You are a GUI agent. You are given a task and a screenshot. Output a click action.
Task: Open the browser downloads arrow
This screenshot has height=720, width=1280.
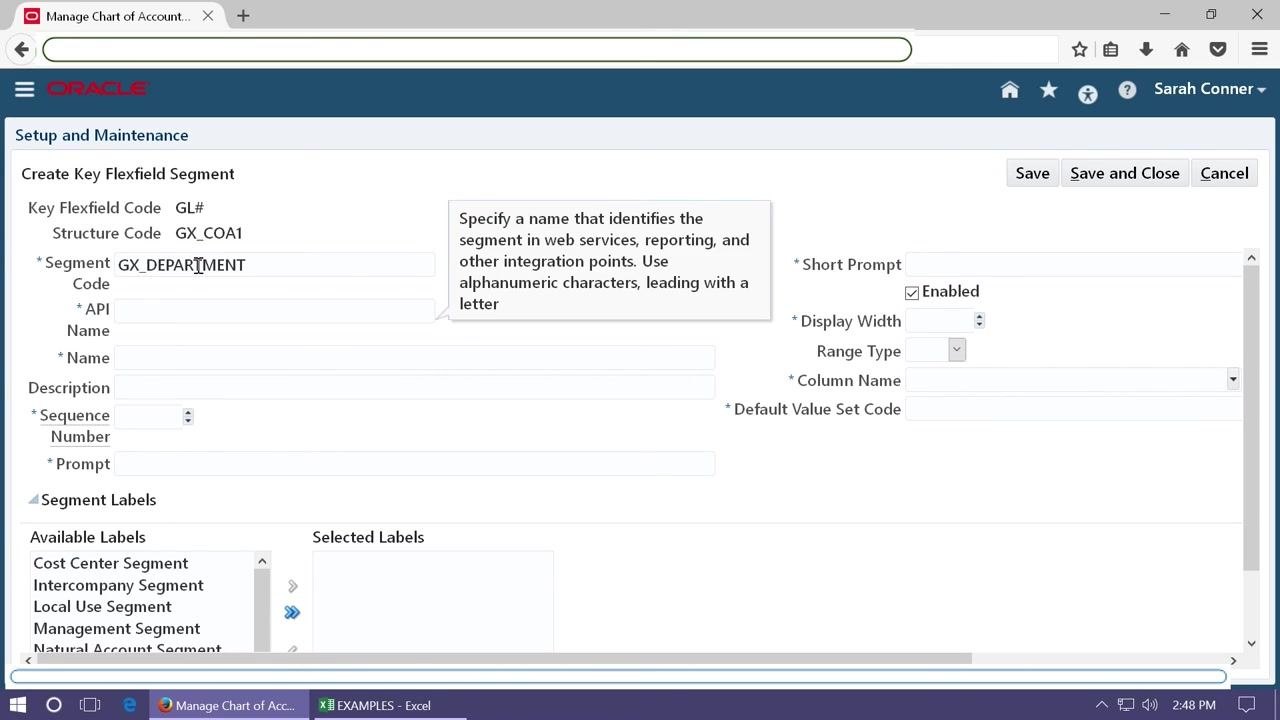[x=1146, y=49]
